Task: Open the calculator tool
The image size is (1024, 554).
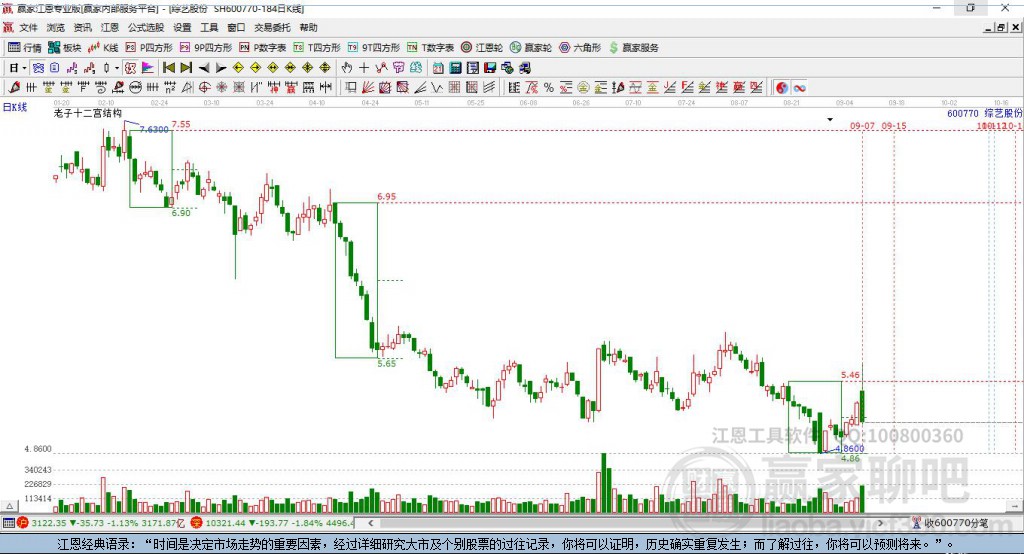Action: click(x=455, y=67)
